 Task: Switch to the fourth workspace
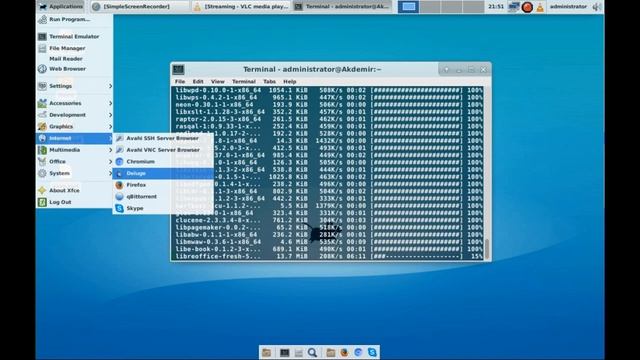click(x=473, y=7)
